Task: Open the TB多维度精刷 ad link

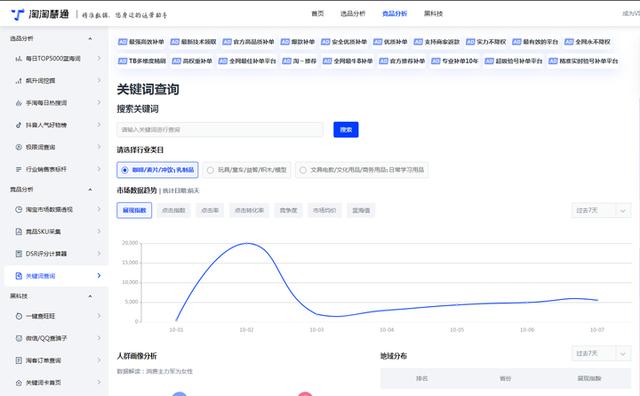Action: (x=142, y=61)
